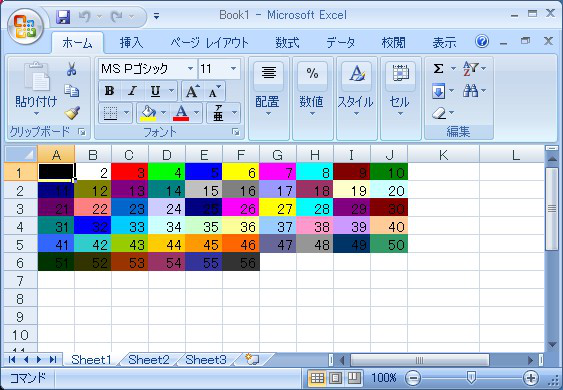The width and height of the screenshot is (563, 390).
Task: Open the 表示 tab
Action: pyautogui.click(x=444, y=43)
